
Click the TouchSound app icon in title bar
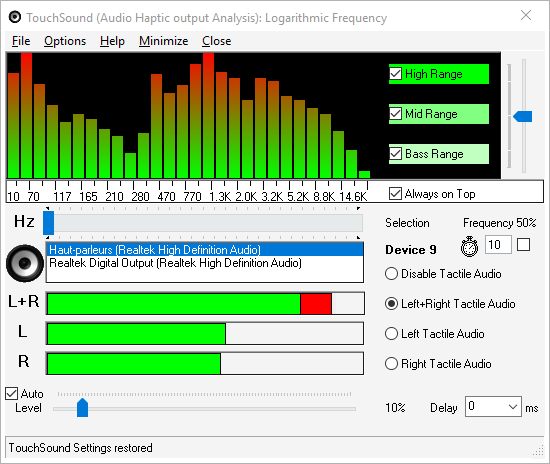(15, 17)
